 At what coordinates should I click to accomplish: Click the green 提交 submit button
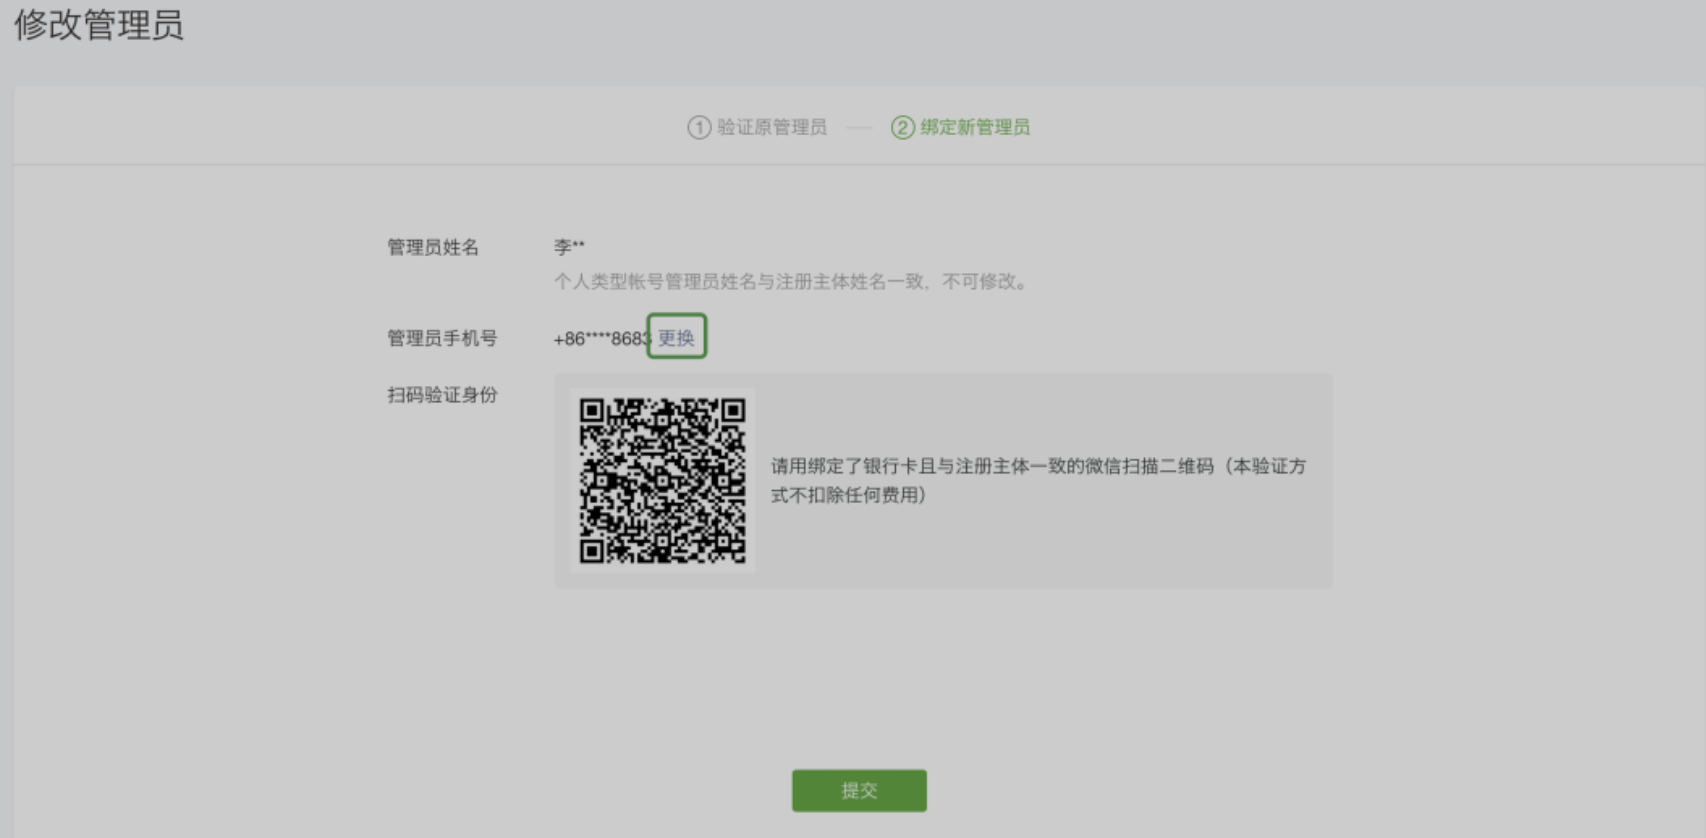(x=859, y=790)
